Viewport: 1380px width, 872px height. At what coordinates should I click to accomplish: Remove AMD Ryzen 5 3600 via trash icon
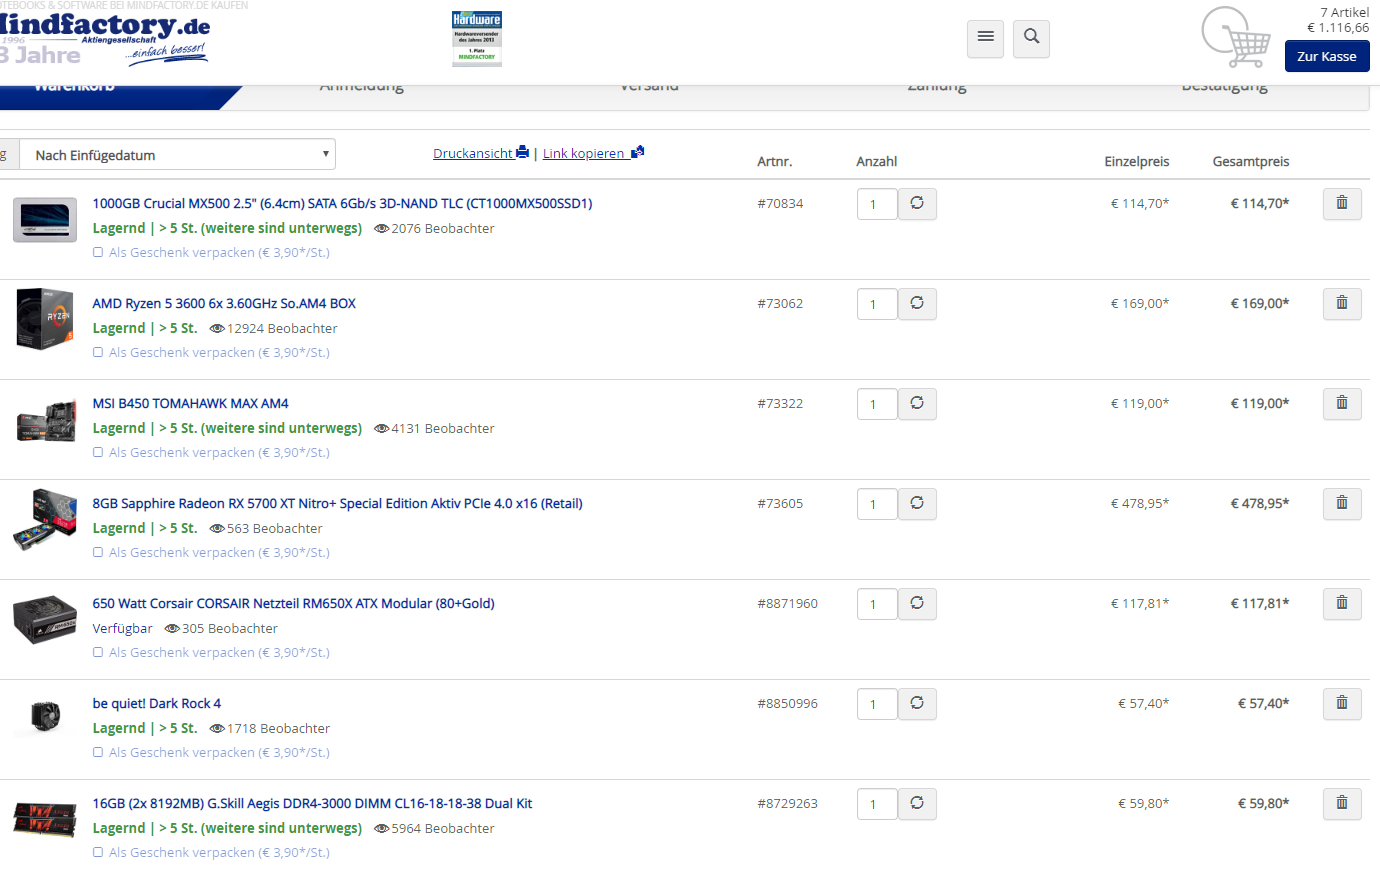click(1342, 303)
